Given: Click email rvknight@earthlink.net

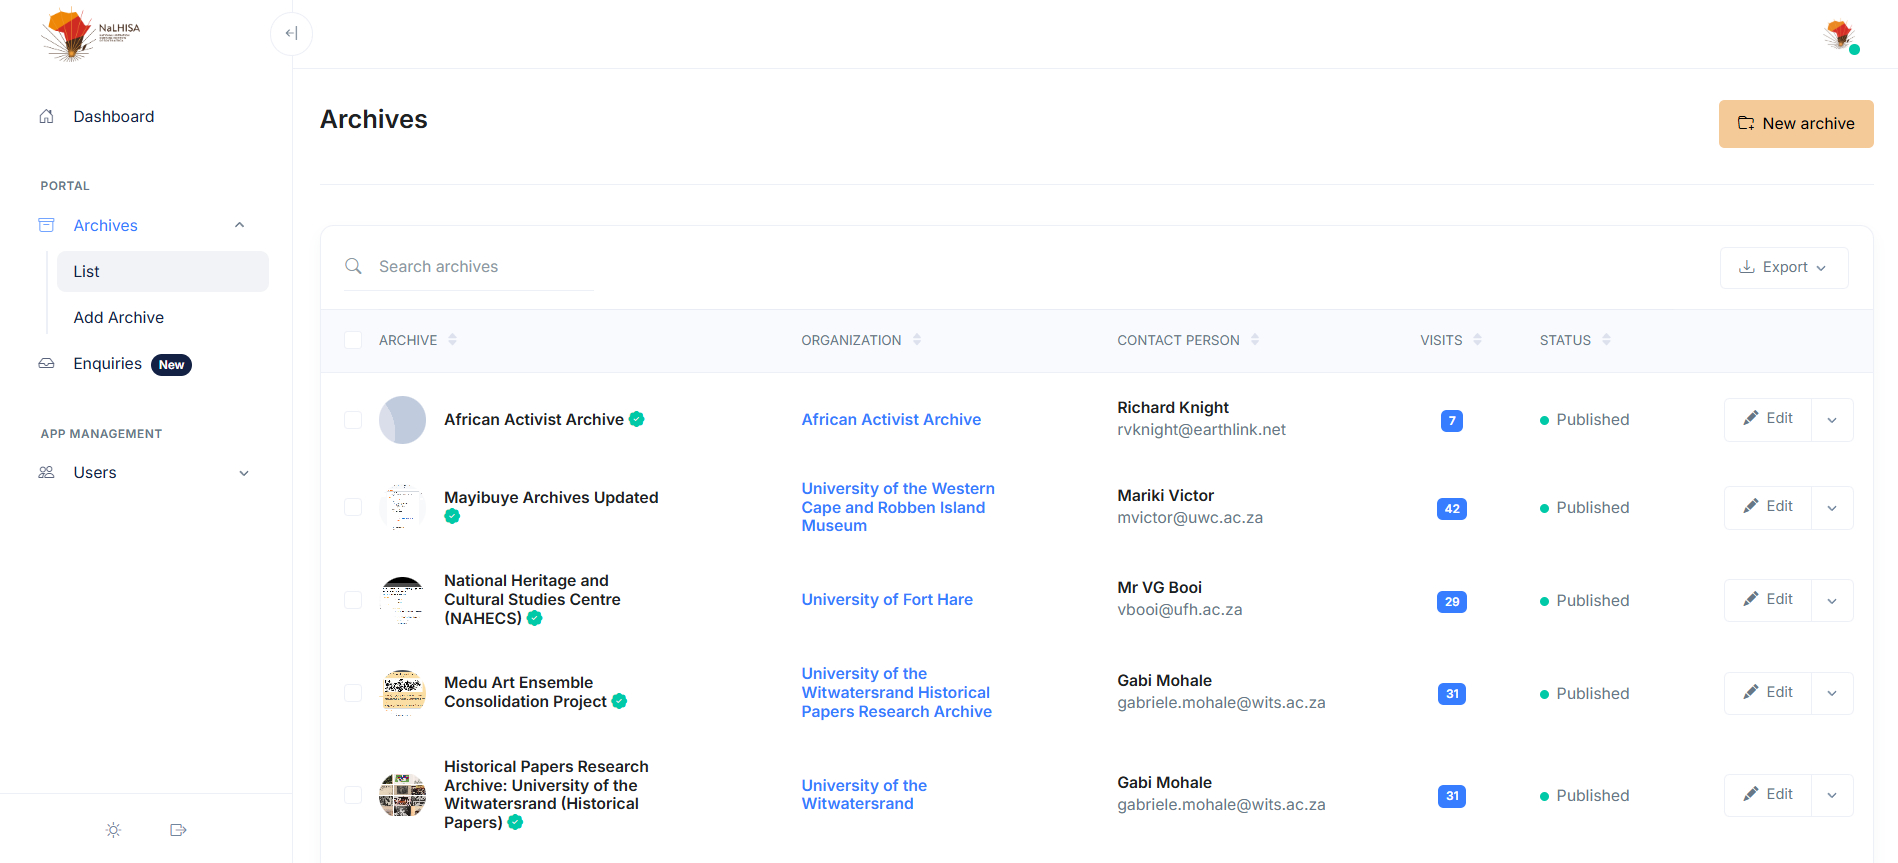Looking at the screenshot, I should point(1201,430).
